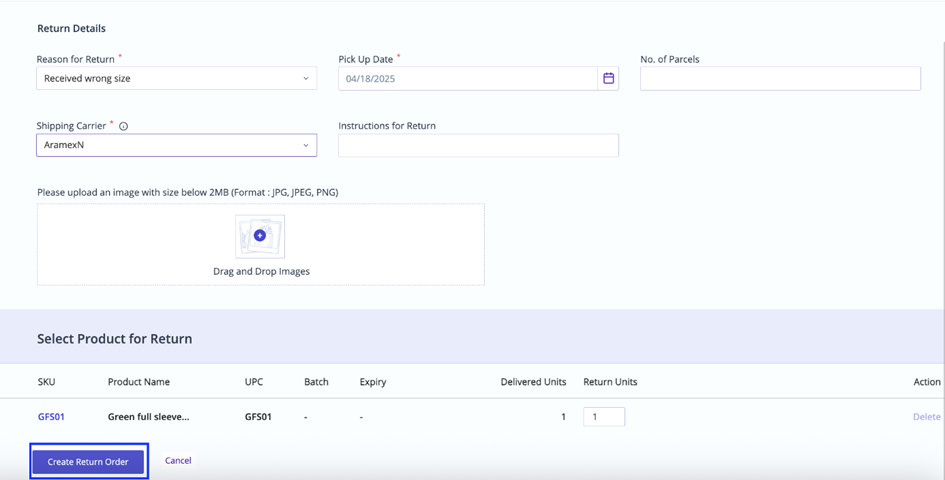Screen dimensions: 945x480
Task: Open the GFS01 SKU link
Action: coord(51,417)
